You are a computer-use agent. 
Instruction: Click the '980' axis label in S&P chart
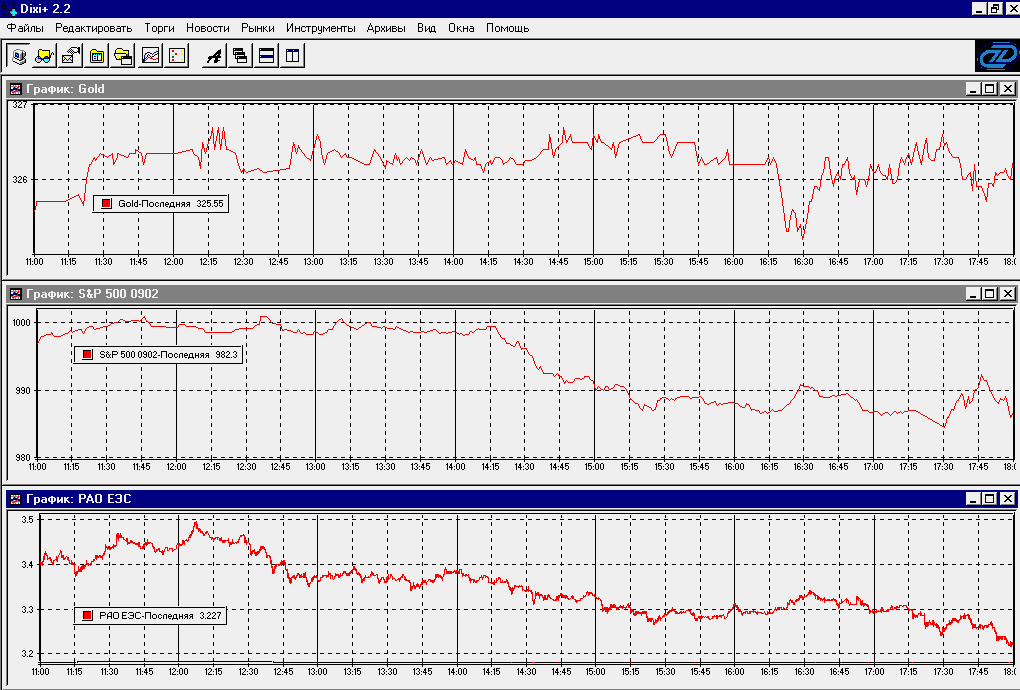[x=24, y=457]
